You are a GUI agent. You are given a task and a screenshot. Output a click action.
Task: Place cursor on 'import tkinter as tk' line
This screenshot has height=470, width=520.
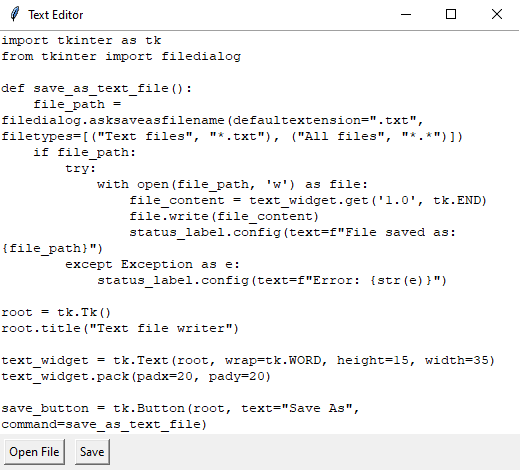point(81,40)
